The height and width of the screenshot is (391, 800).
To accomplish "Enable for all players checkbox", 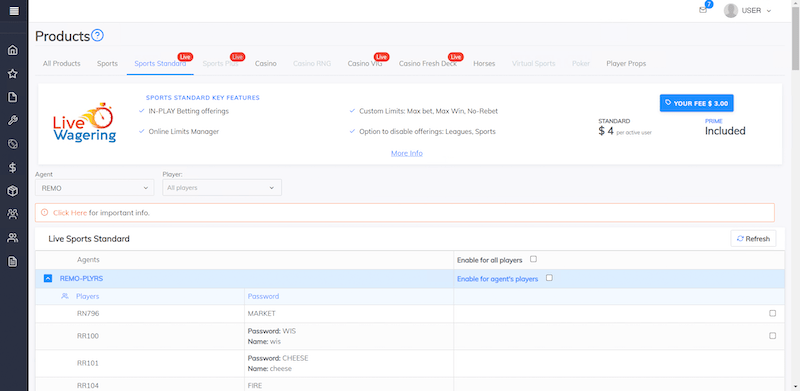I will coord(533,259).
